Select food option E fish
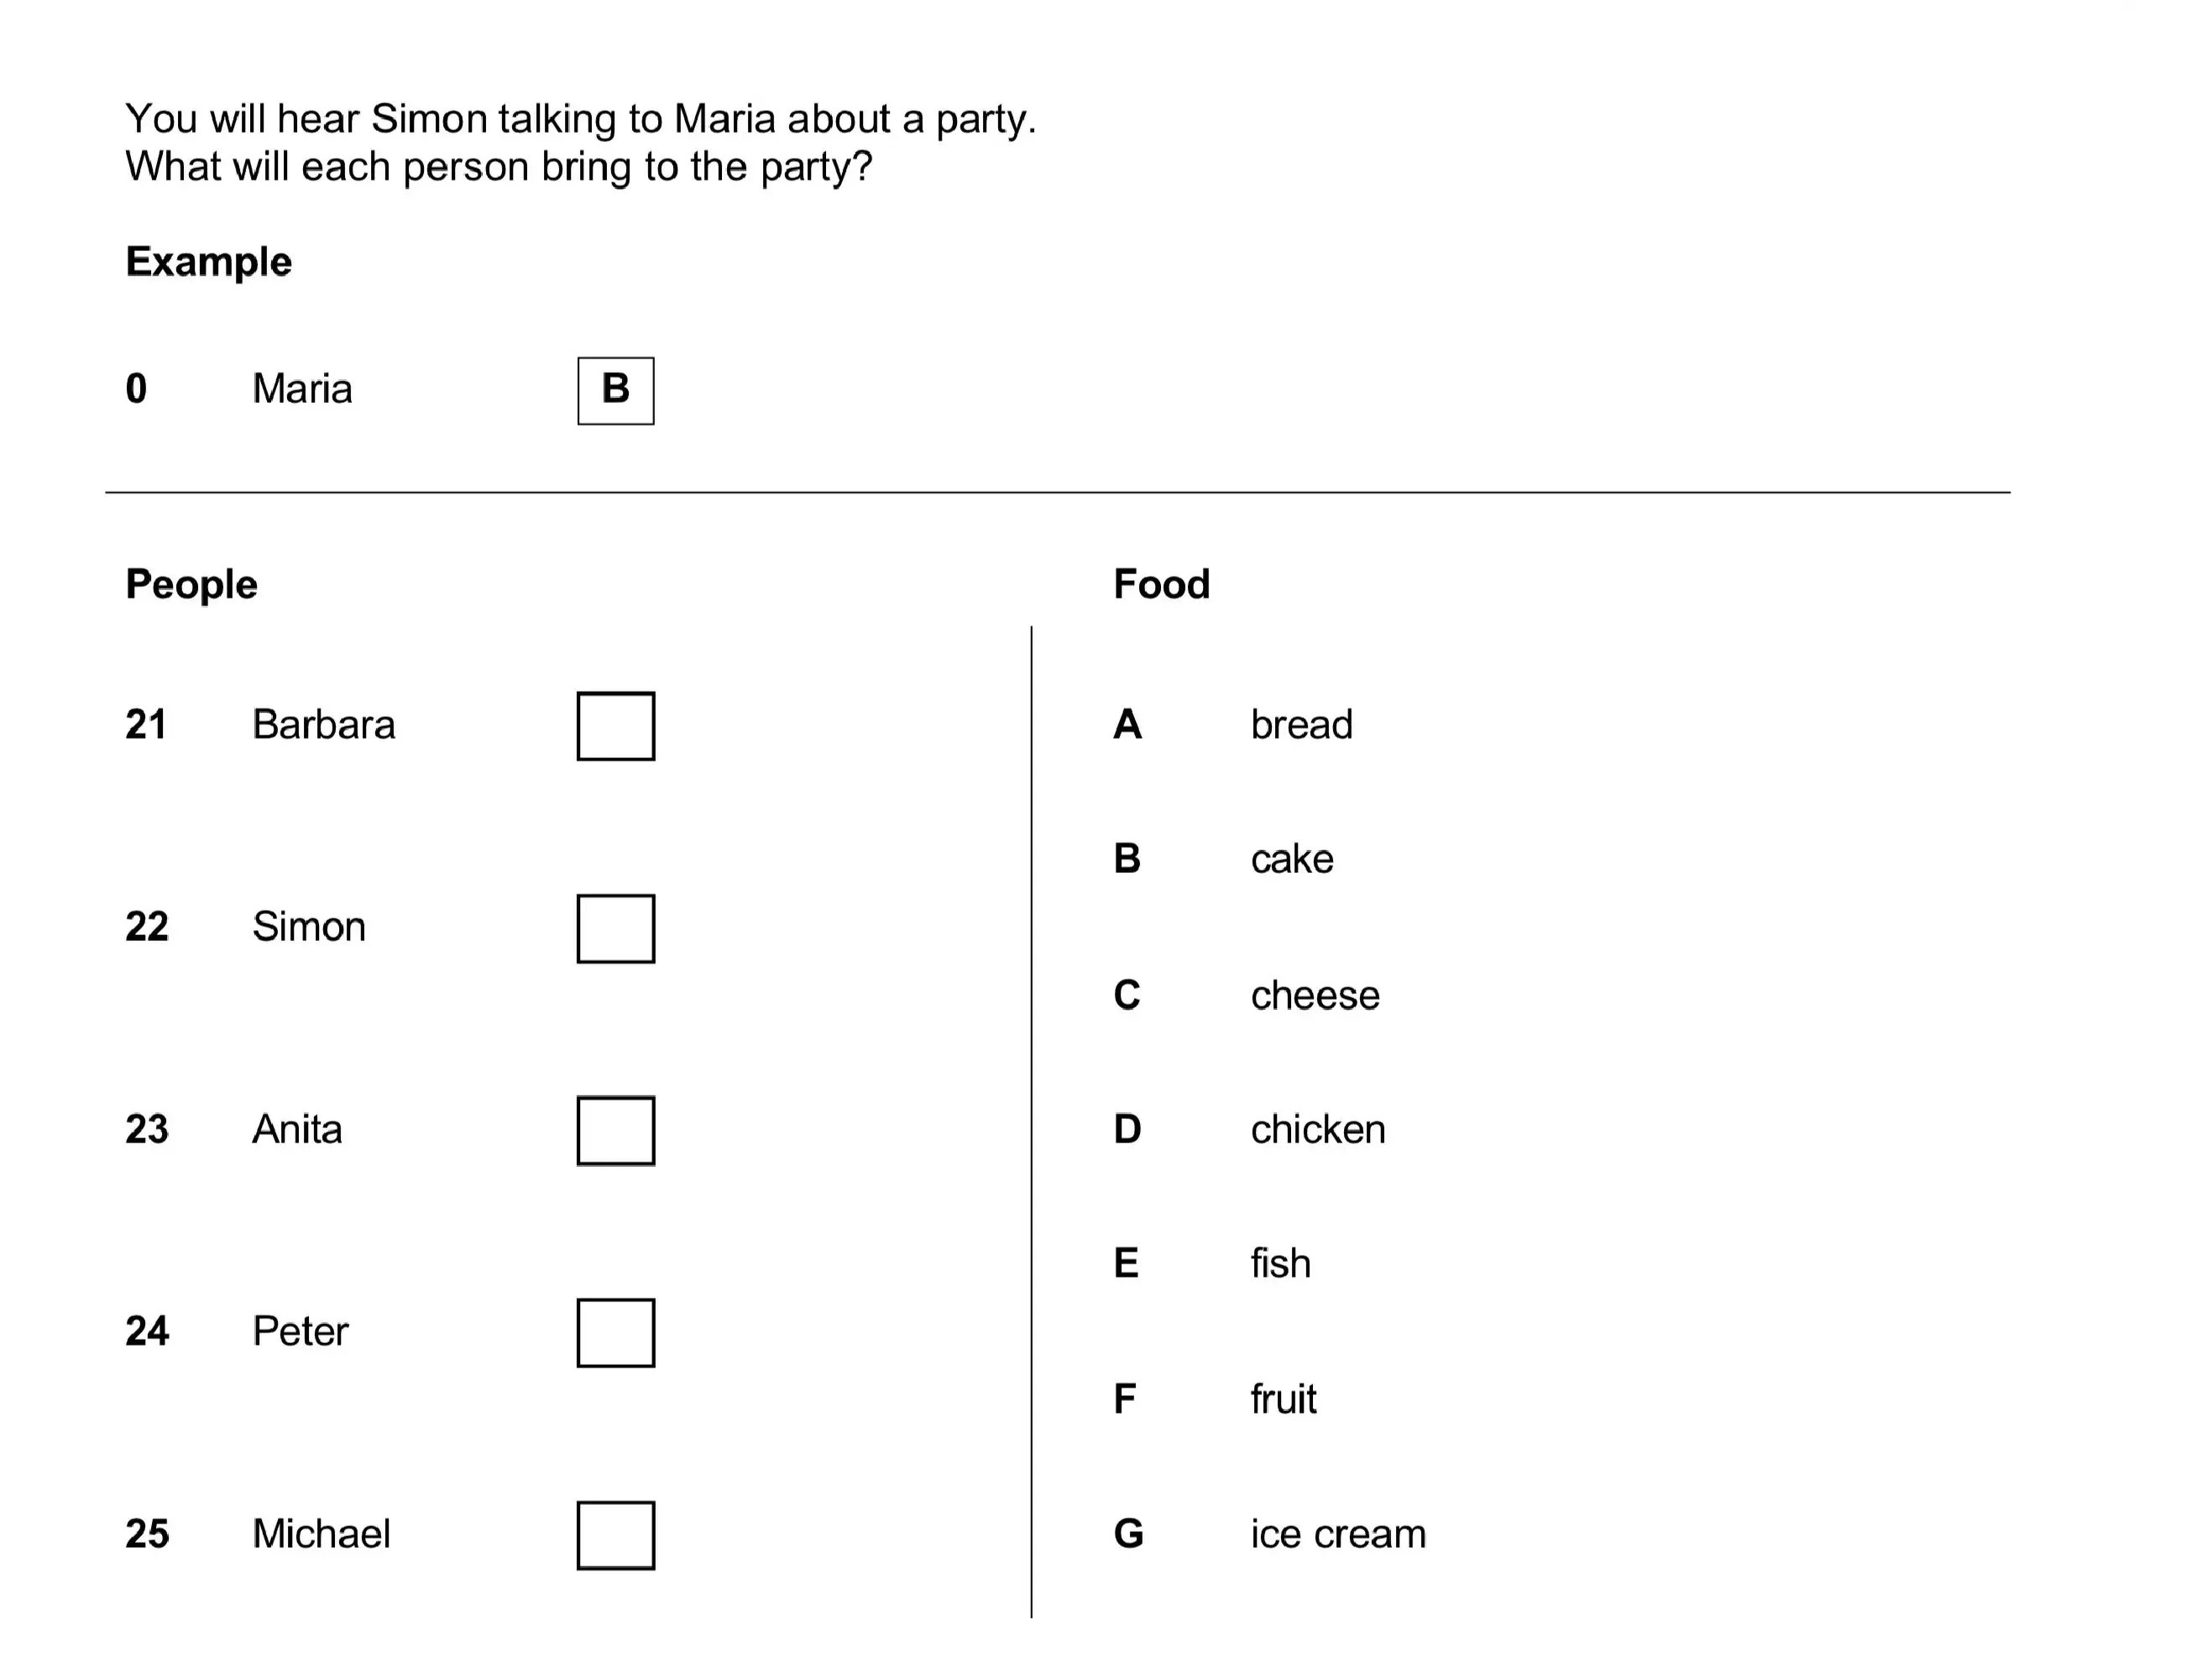Viewport: 2212px width, 1672px height. [1212, 1263]
